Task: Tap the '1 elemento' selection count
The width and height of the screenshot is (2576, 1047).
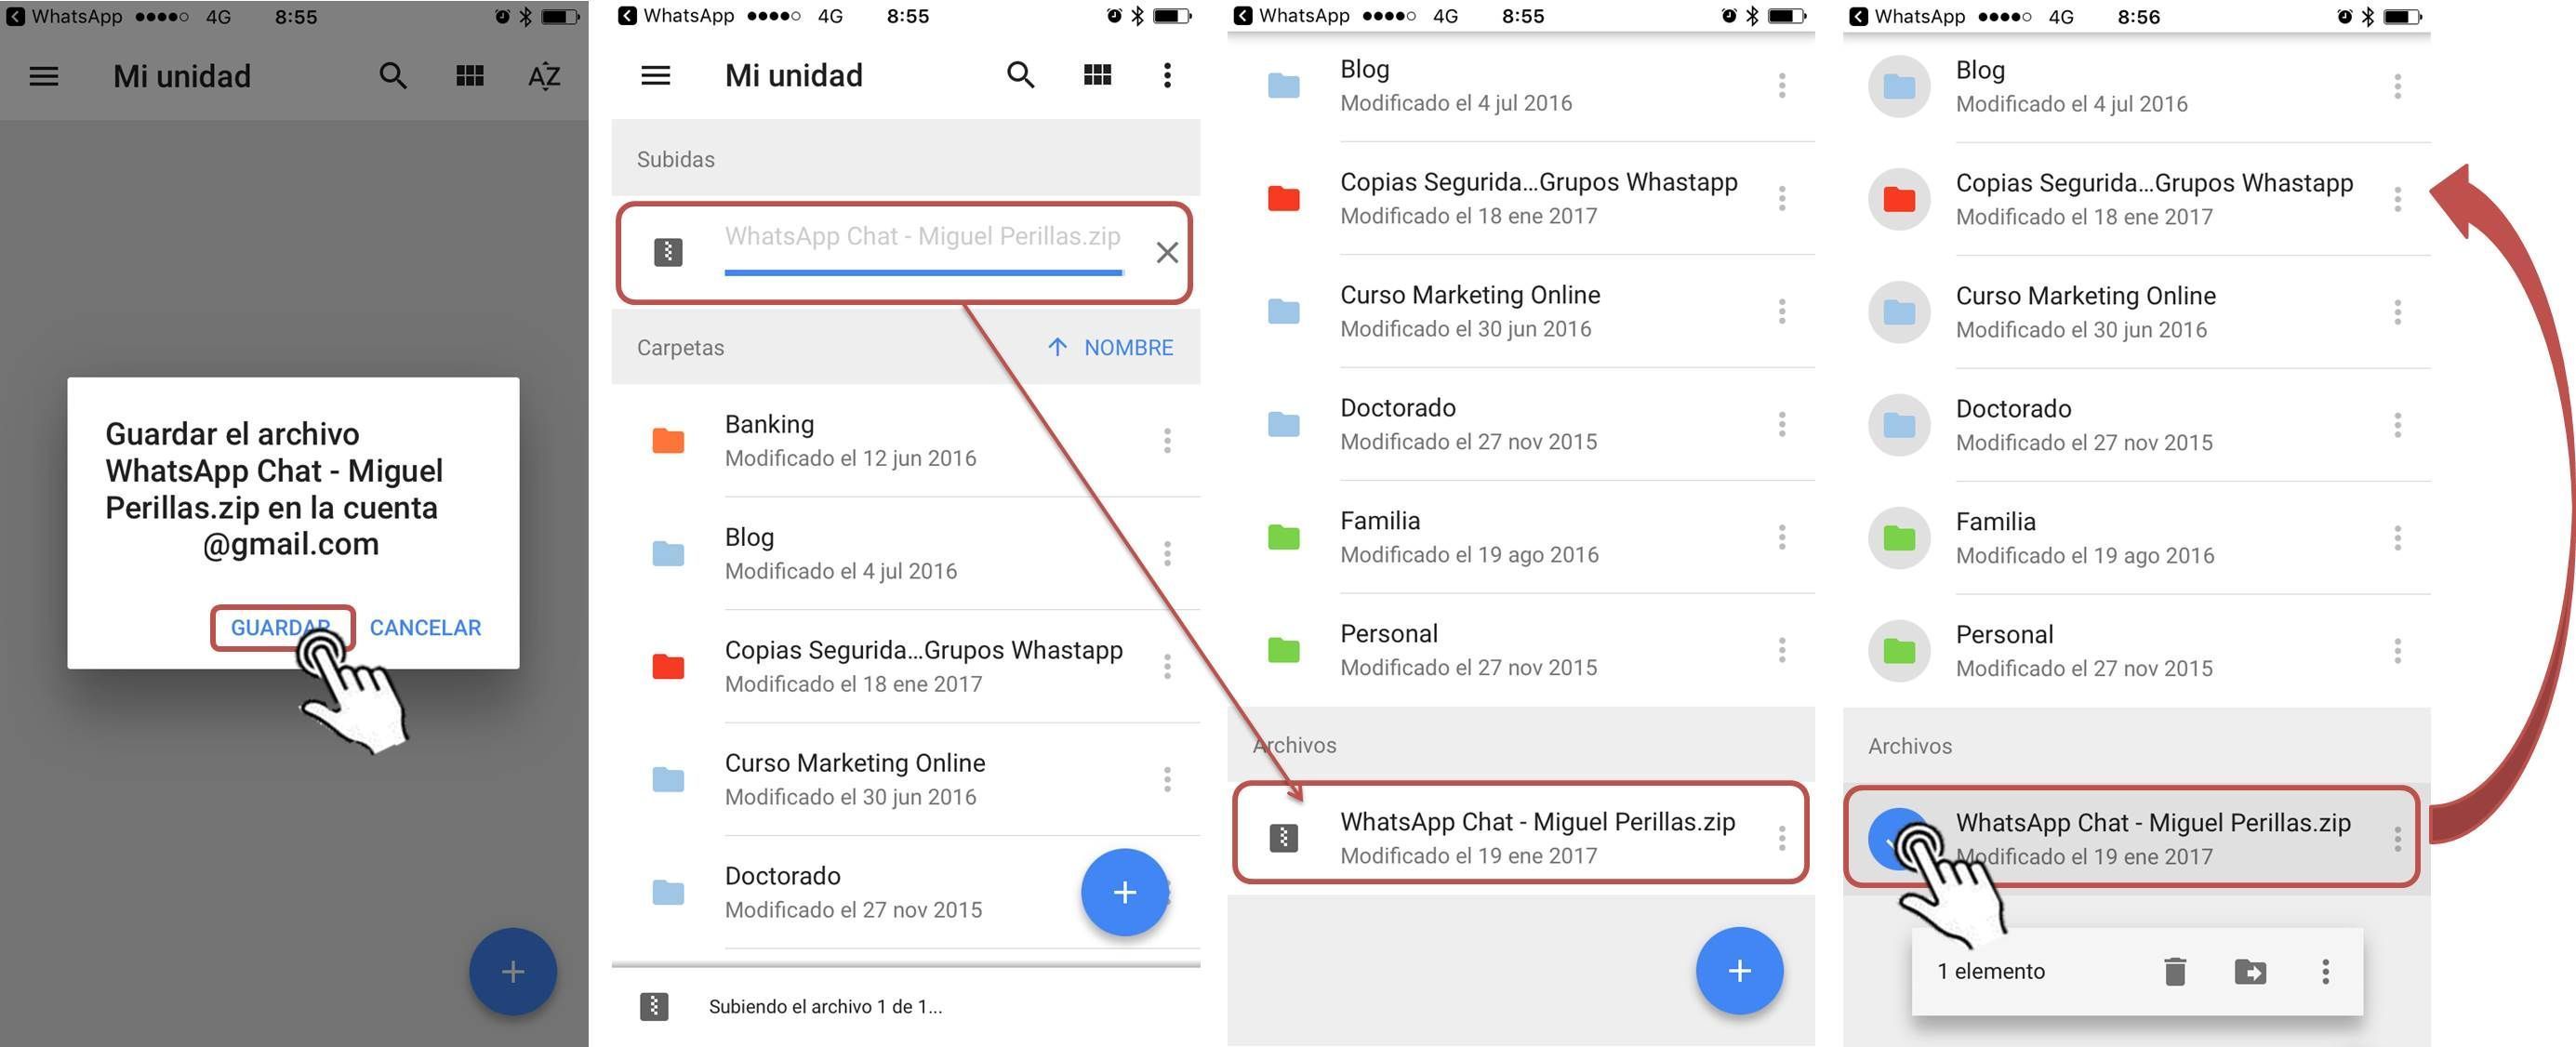Action: click(1991, 971)
